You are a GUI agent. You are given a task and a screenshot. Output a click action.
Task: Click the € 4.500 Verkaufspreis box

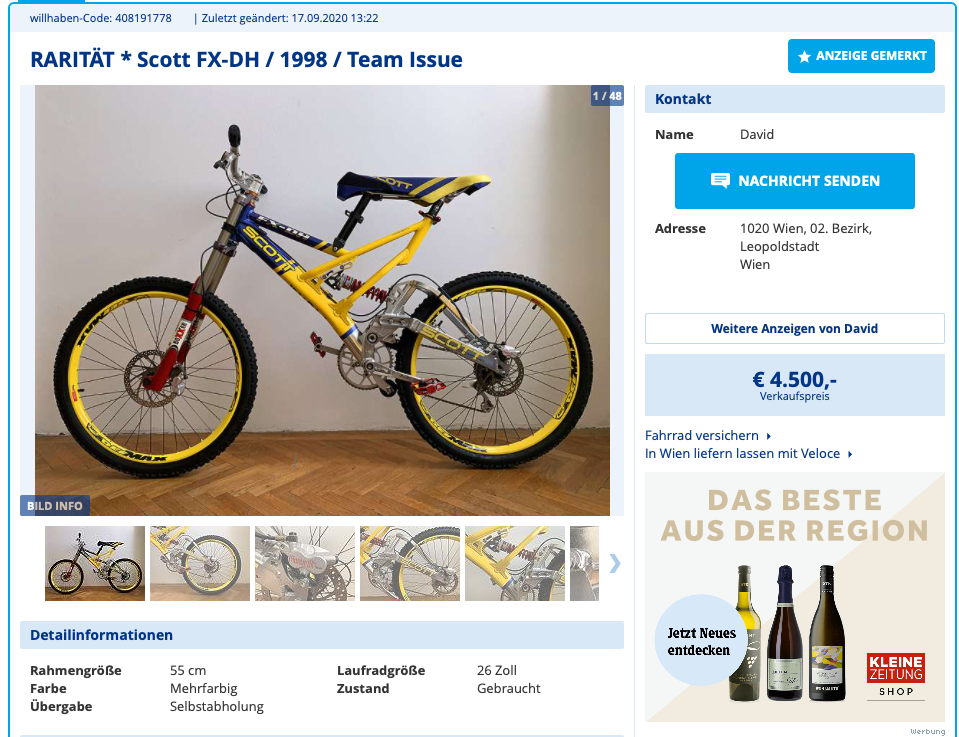(x=794, y=385)
